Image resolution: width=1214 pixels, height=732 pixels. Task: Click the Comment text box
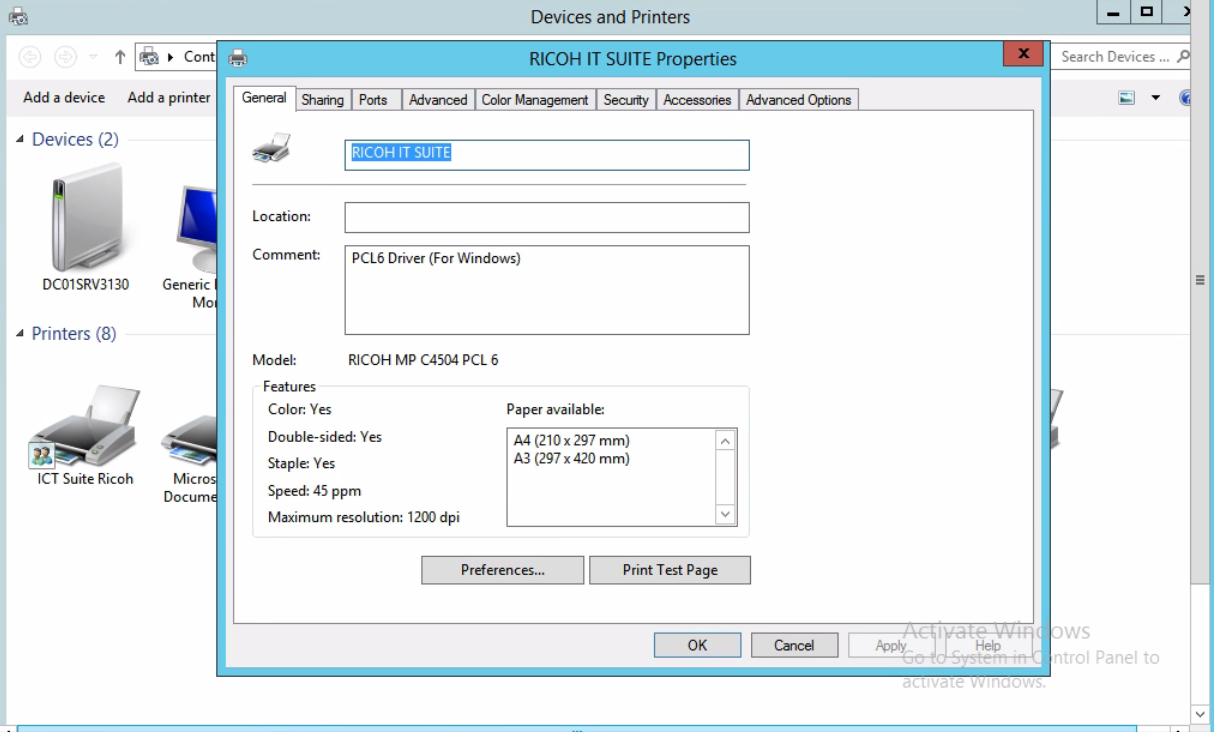point(547,290)
